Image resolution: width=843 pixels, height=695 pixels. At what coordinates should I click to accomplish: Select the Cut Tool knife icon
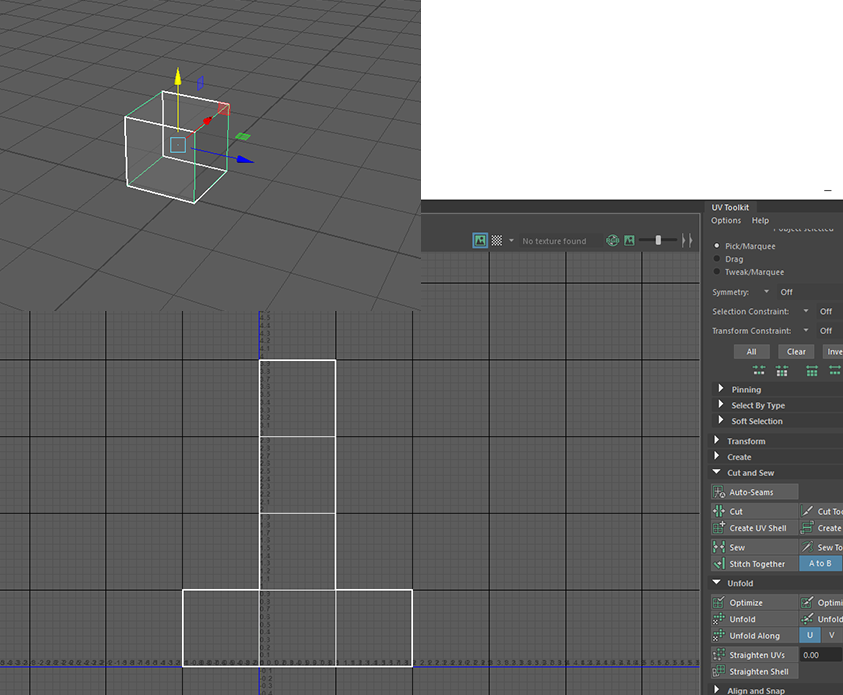tap(807, 511)
